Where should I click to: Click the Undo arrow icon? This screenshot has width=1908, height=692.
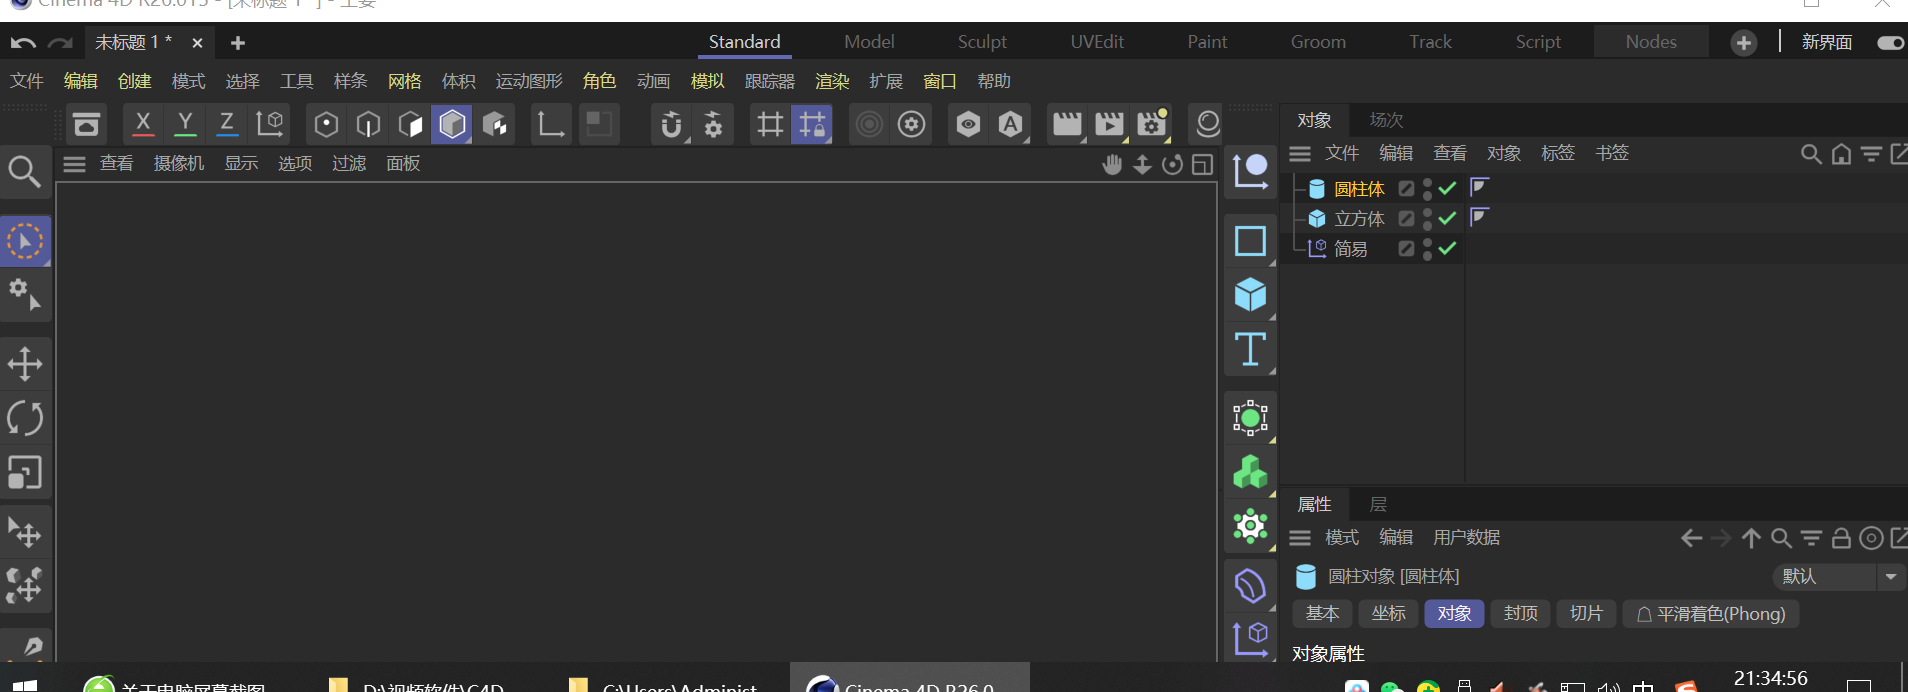tap(23, 43)
